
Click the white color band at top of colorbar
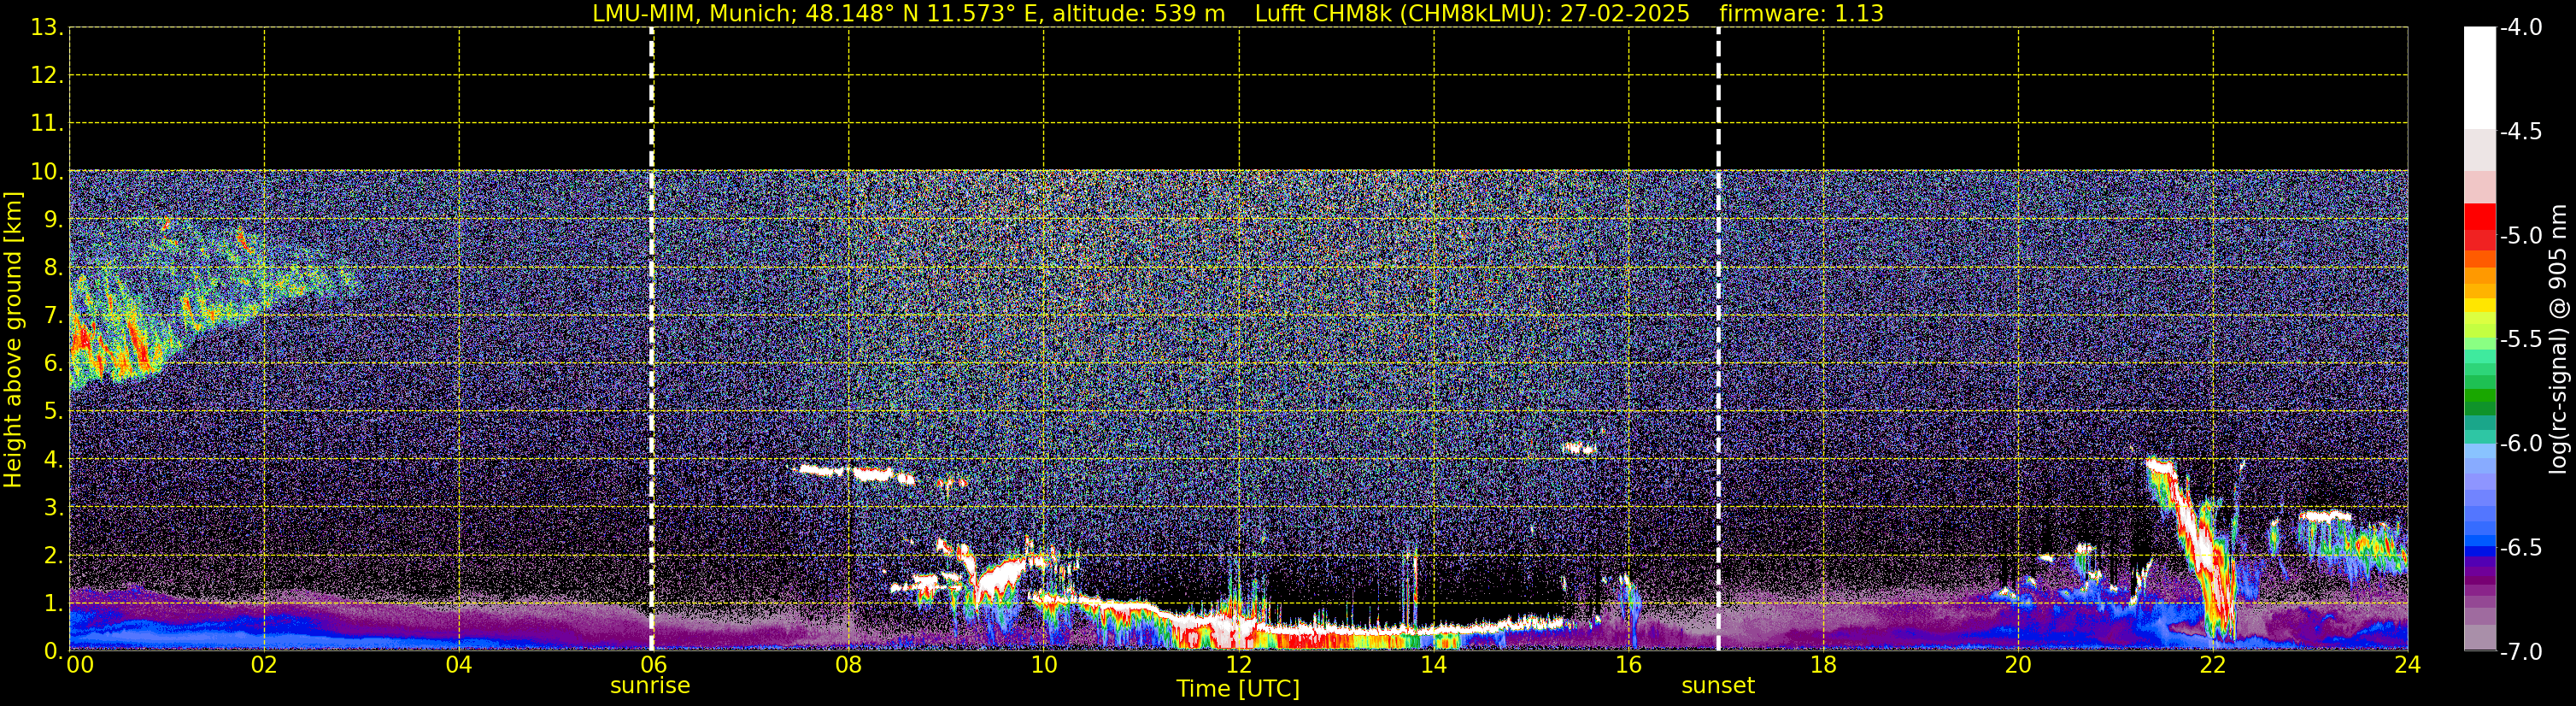coord(2480,78)
